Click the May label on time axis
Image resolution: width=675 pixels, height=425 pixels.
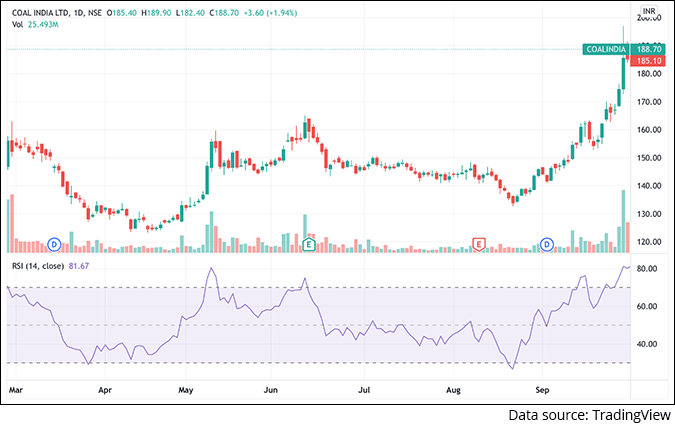tap(186, 390)
